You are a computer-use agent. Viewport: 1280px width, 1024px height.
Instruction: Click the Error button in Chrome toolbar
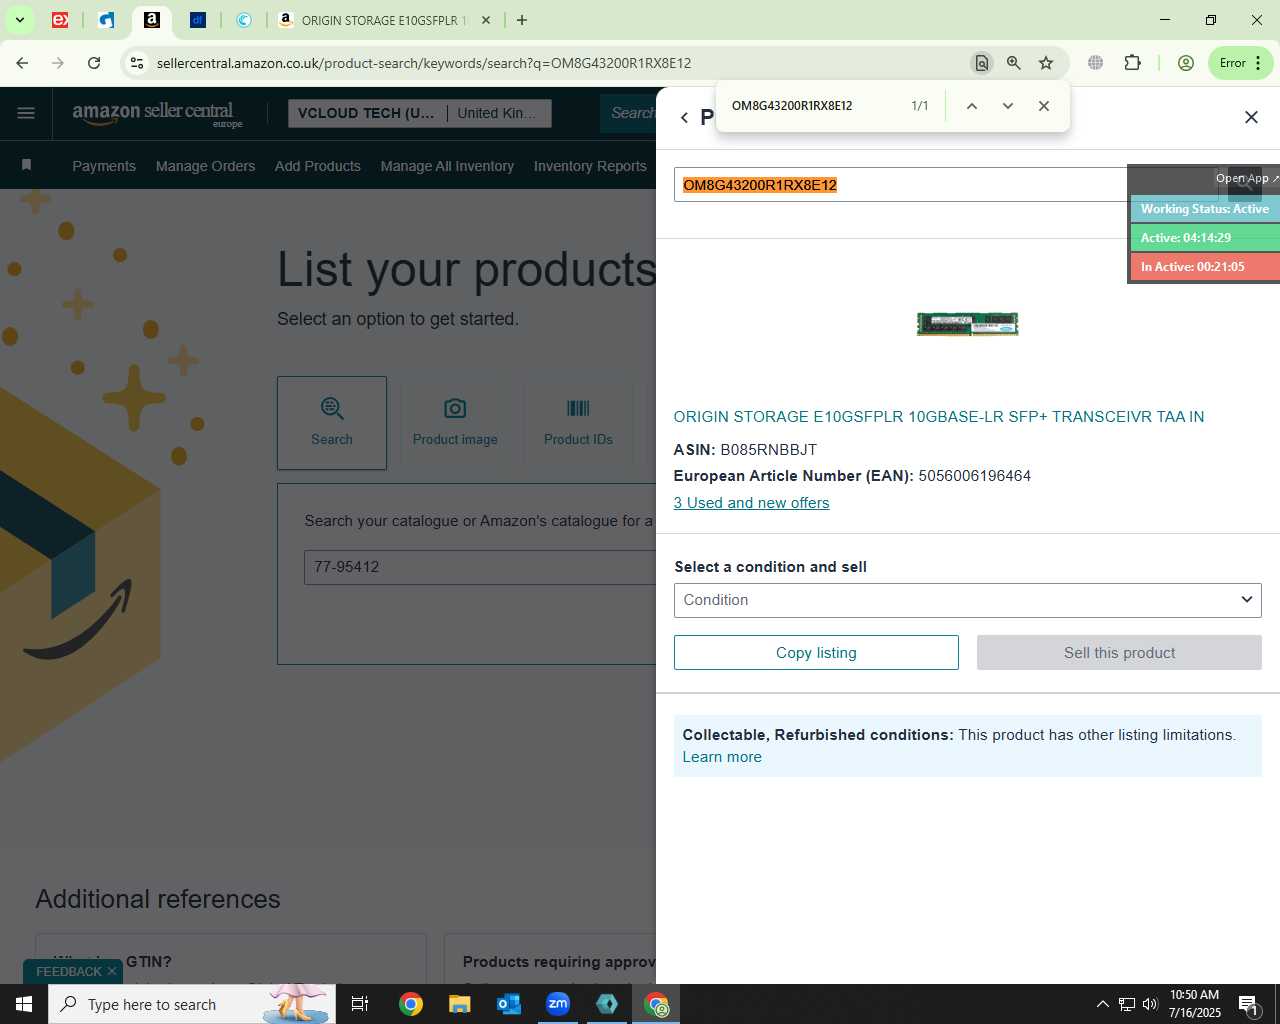tap(1240, 63)
